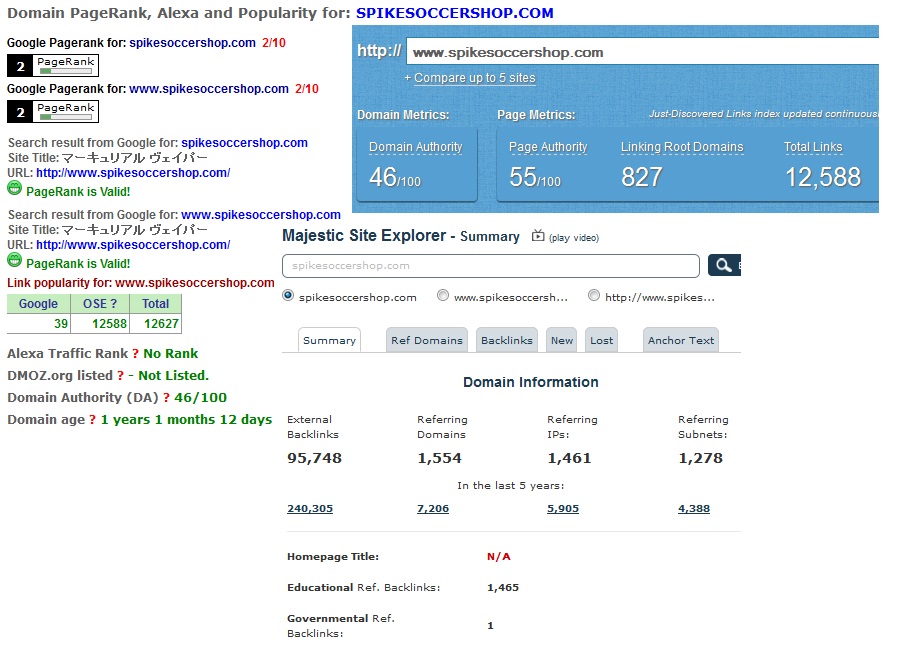Click the 1,554 Referring Domains value

(x=439, y=458)
